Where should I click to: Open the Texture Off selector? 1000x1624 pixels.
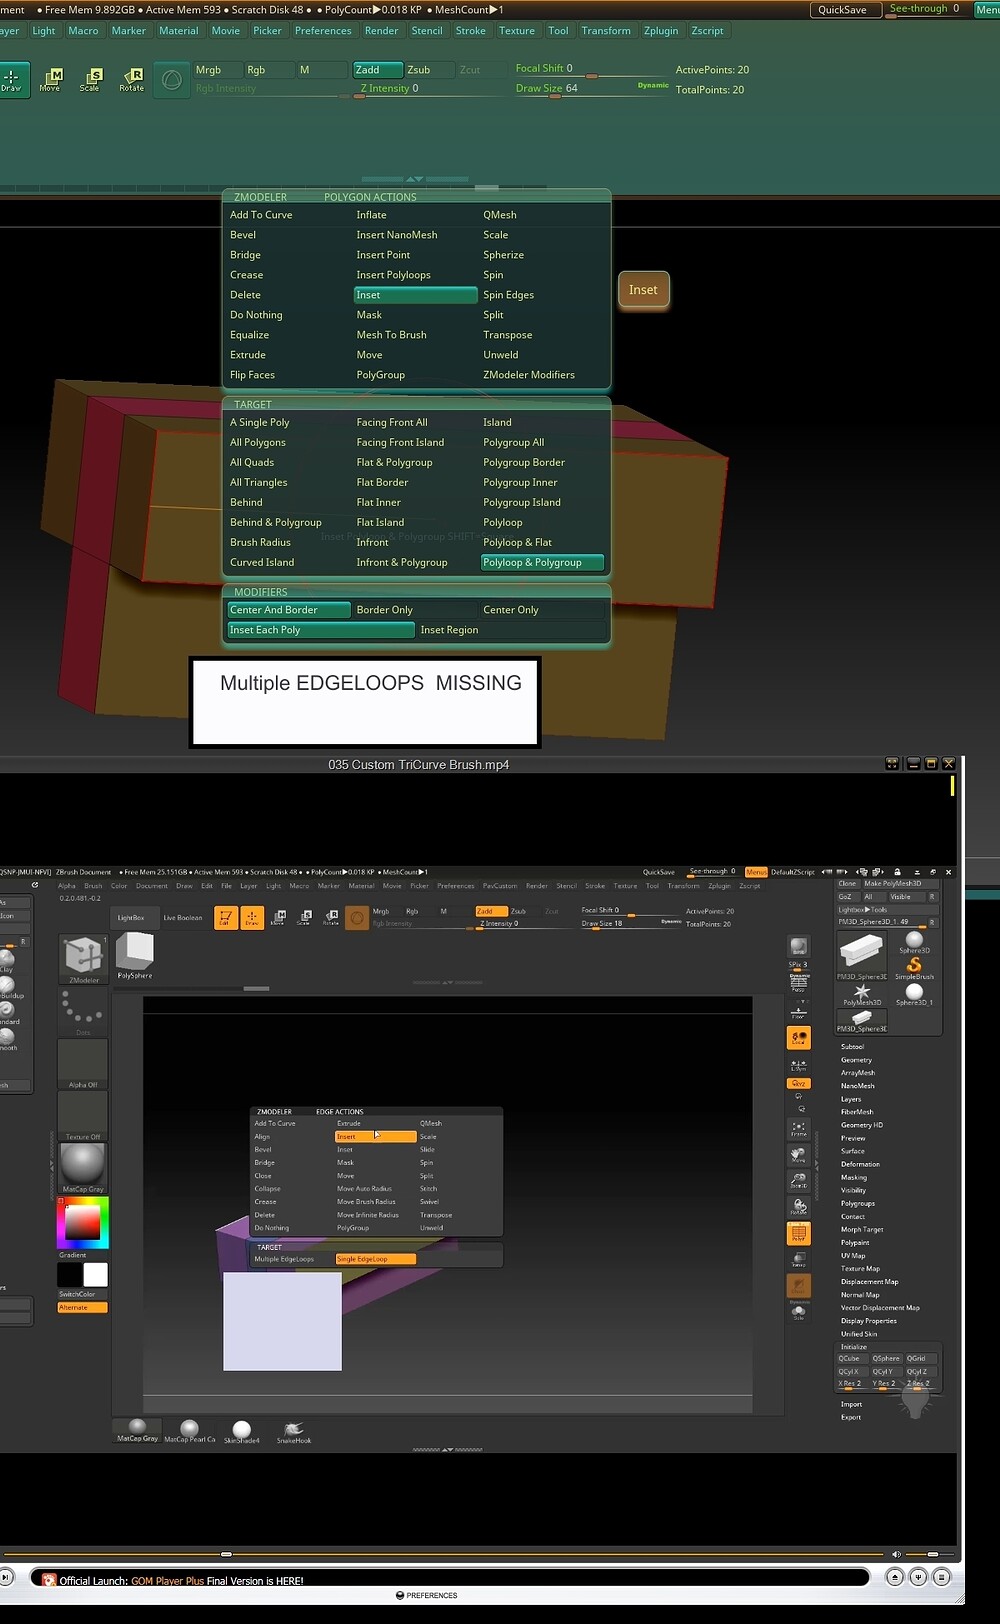(x=83, y=1116)
